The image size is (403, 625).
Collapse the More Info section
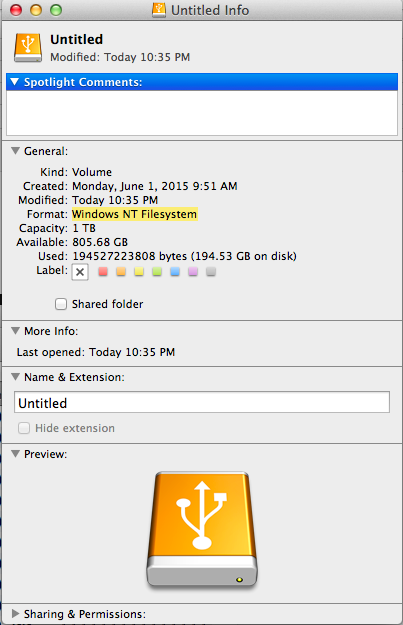point(16,331)
